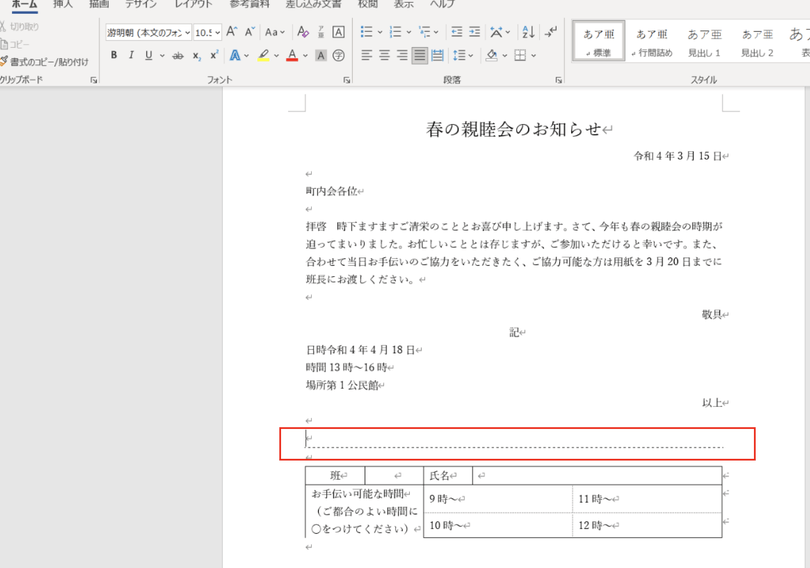Toggle bold formatting
Screen dimensions: 810x568
(x=114, y=56)
